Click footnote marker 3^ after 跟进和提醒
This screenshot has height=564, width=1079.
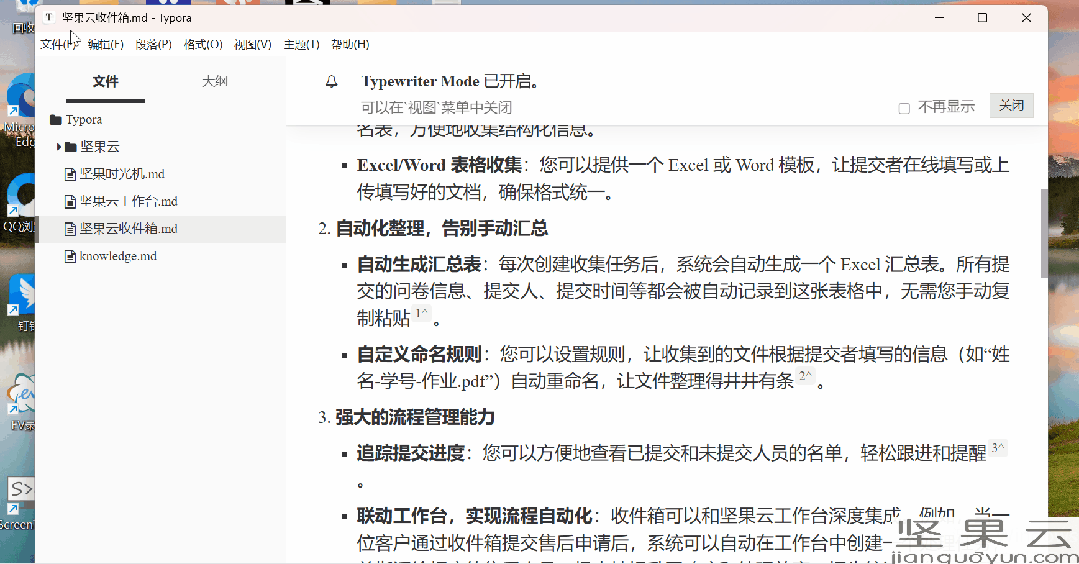998,448
